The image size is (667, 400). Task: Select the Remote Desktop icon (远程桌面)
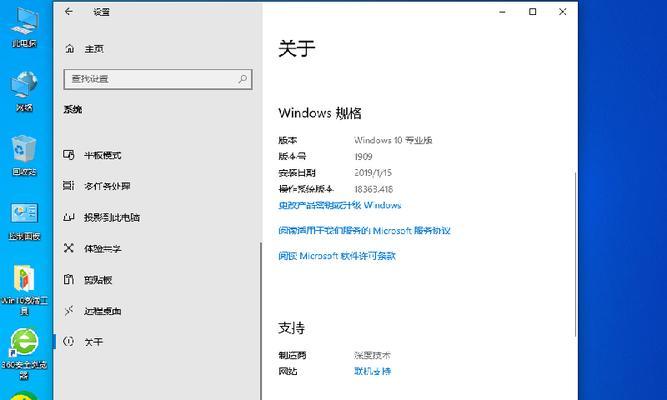[x=69, y=311]
